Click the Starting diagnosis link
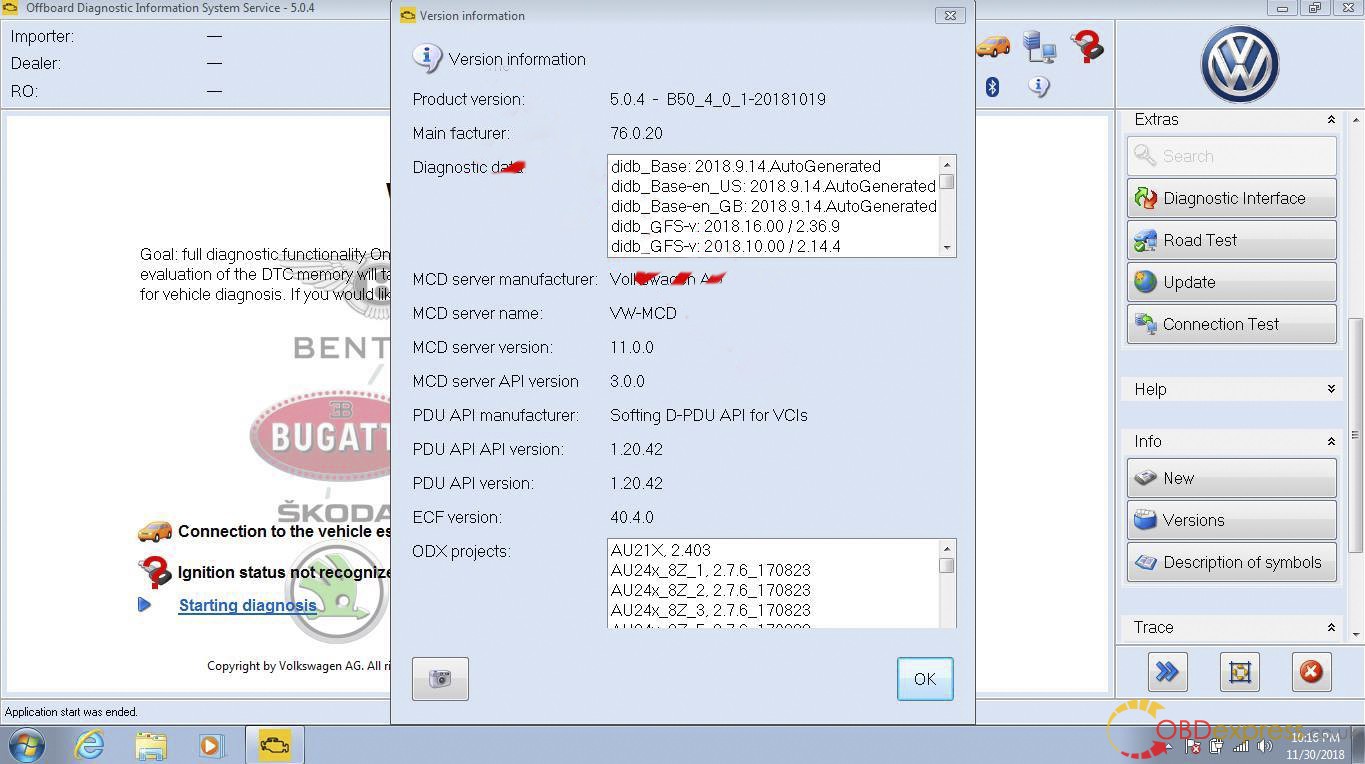This screenshot has width=1365, height=764. click(247, 605)
